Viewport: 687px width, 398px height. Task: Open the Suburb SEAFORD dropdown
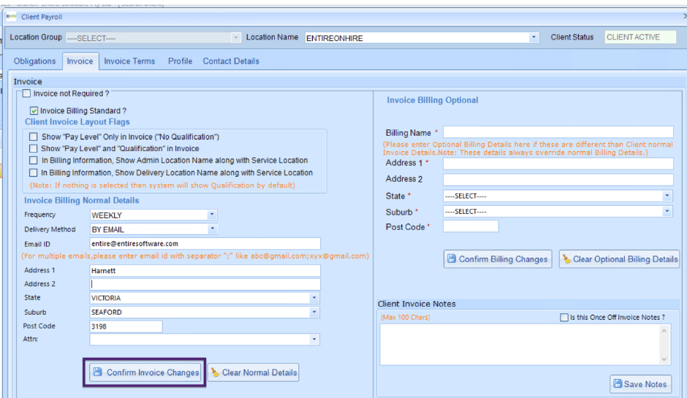[314, 312]
